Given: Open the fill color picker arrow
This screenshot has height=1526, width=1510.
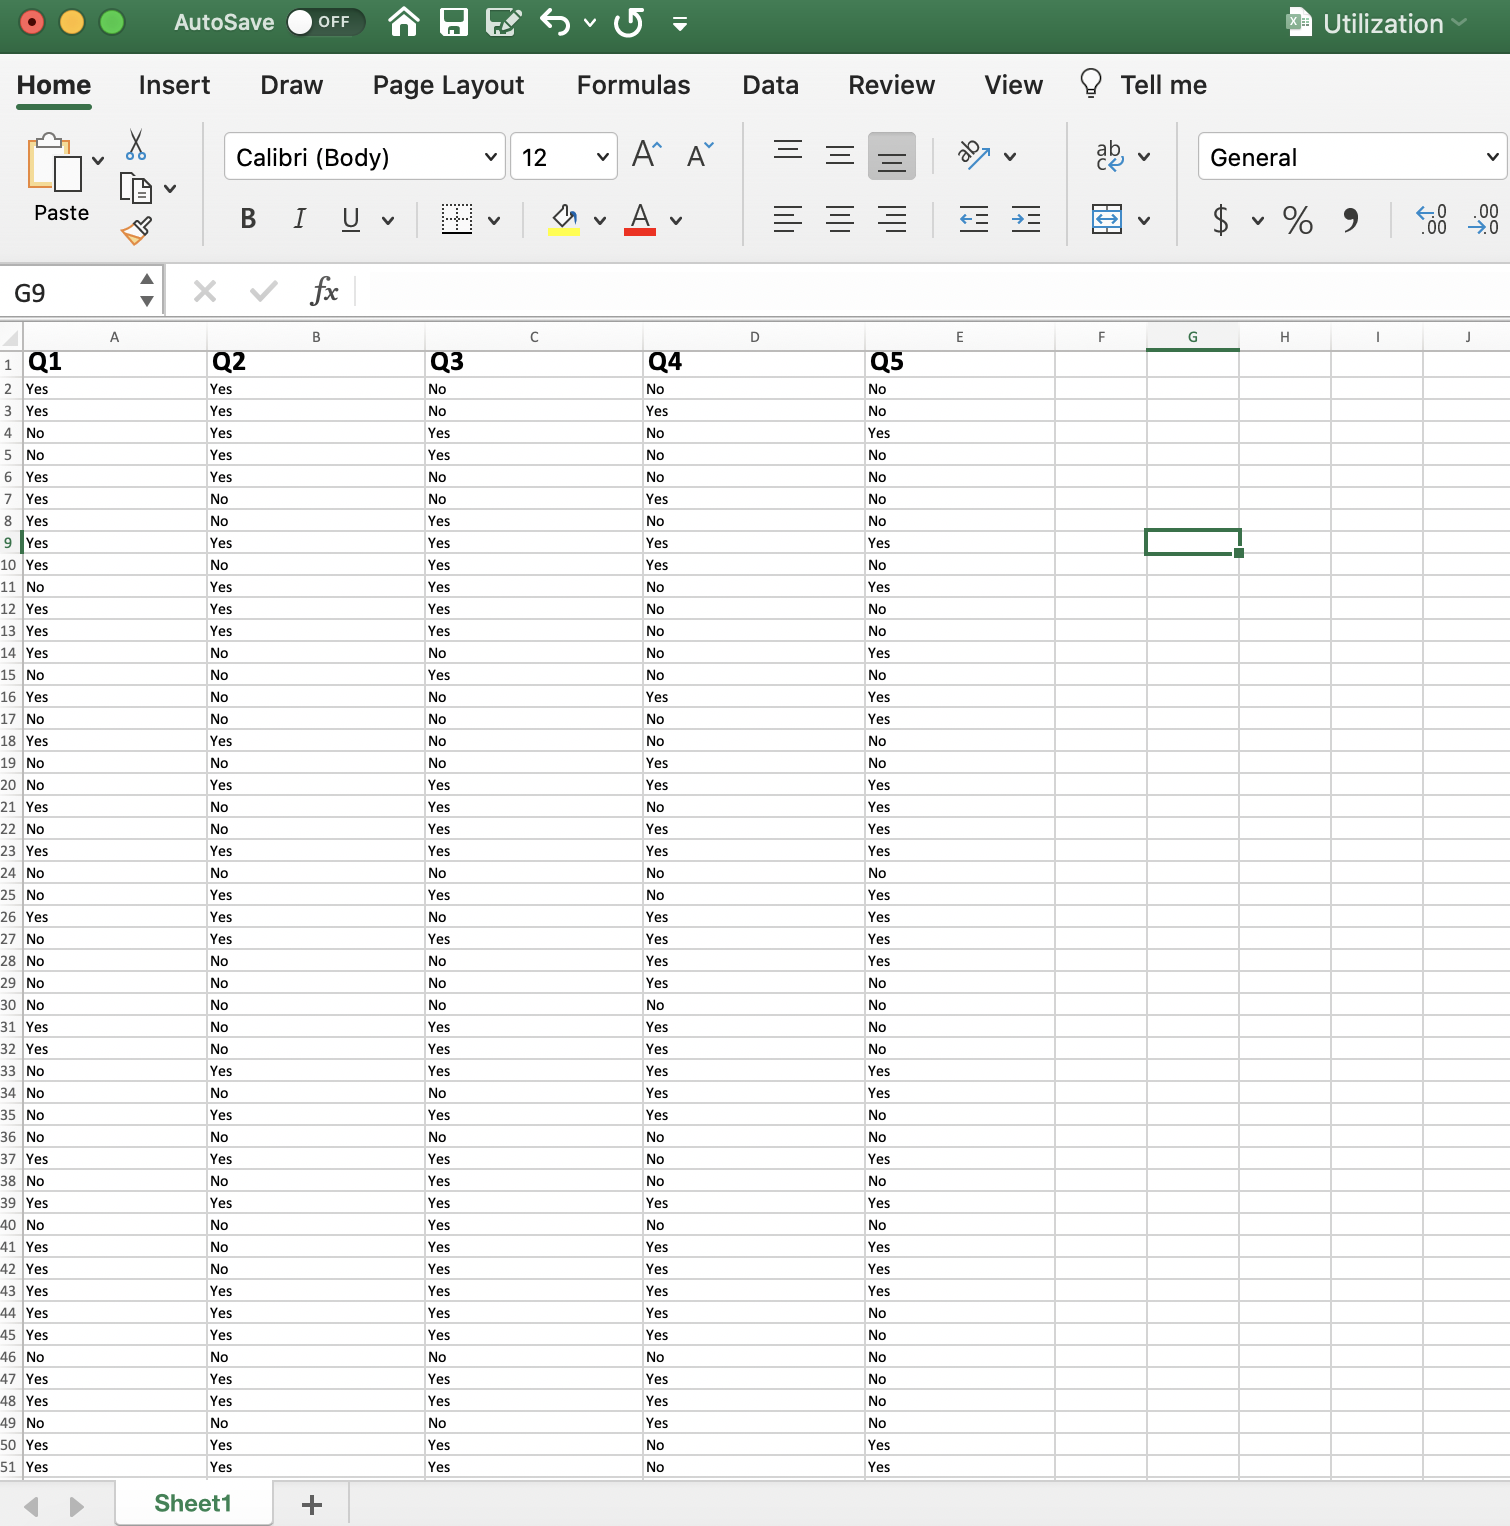Looking at the screenshot, I should [x=600, y=220].
